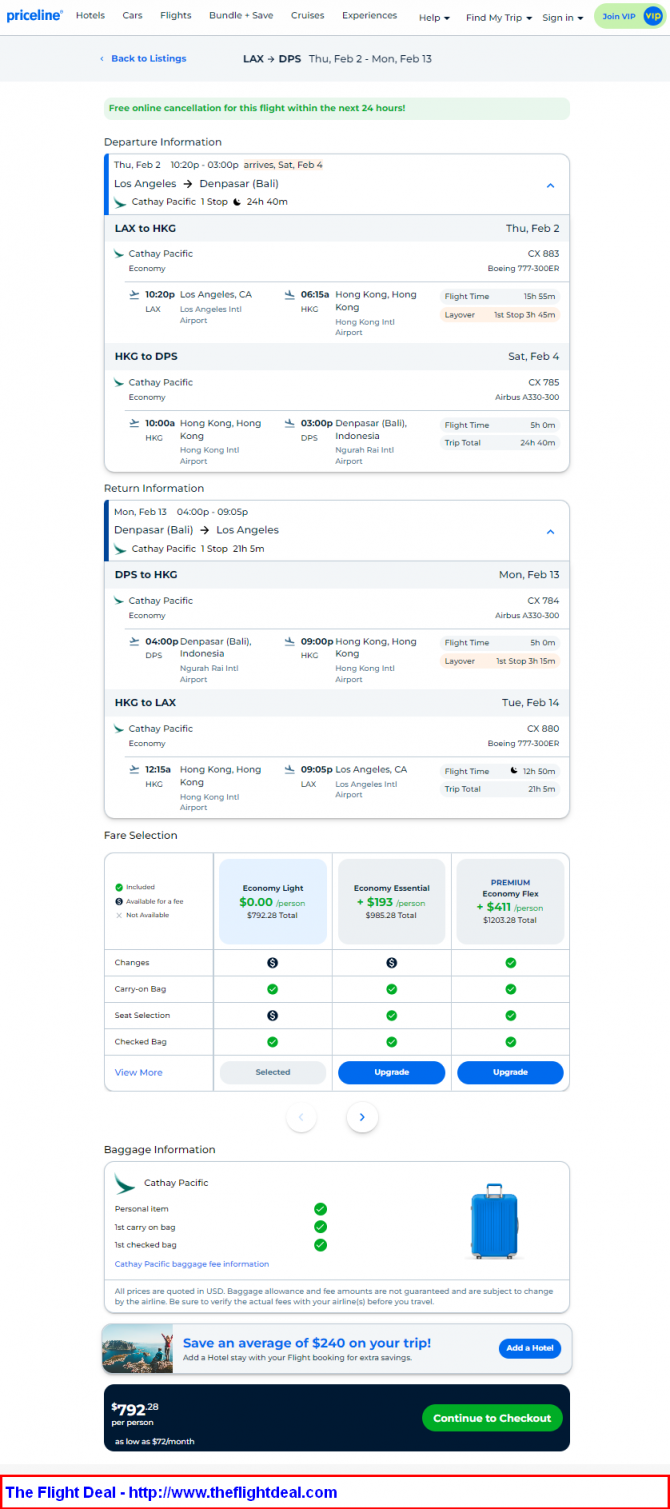Click check icon for Economy Light Carry-on Bag
This screenshot has height=1509, width=670.
(272, 989)
